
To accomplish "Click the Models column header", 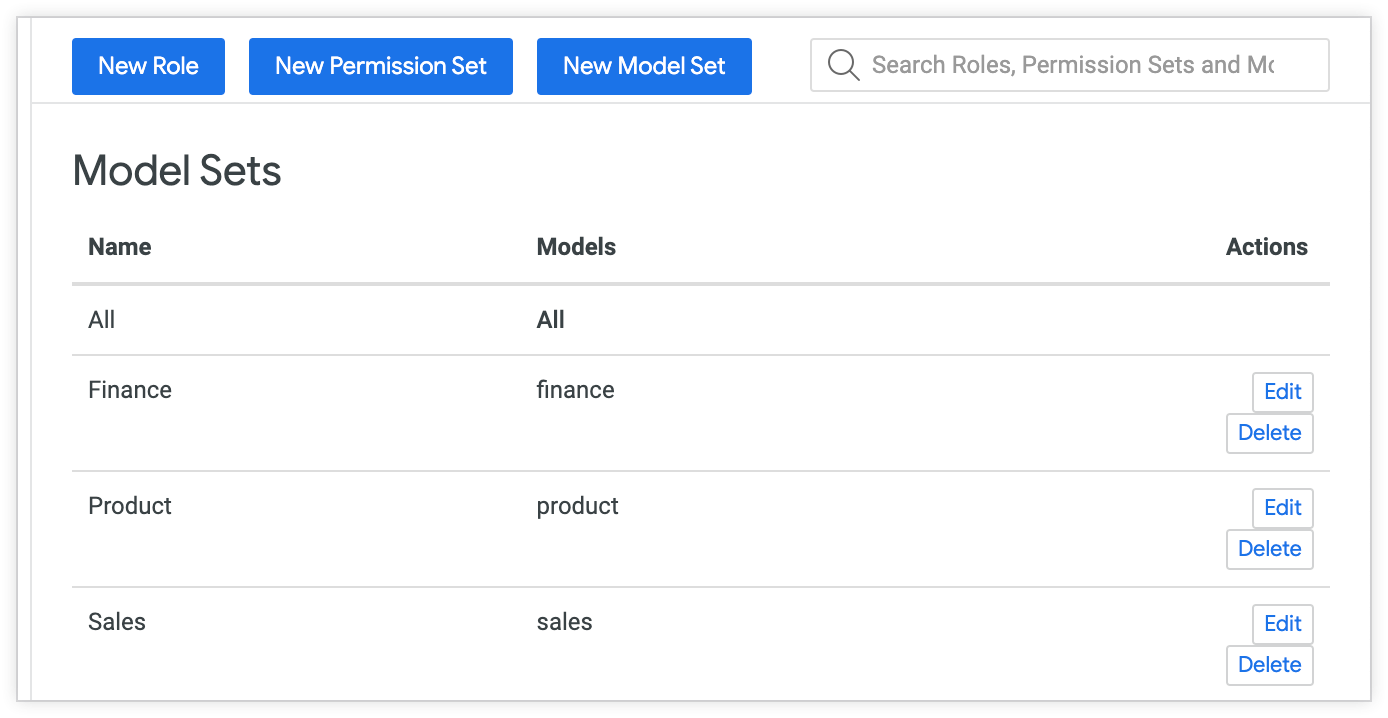I will (576, 246).
